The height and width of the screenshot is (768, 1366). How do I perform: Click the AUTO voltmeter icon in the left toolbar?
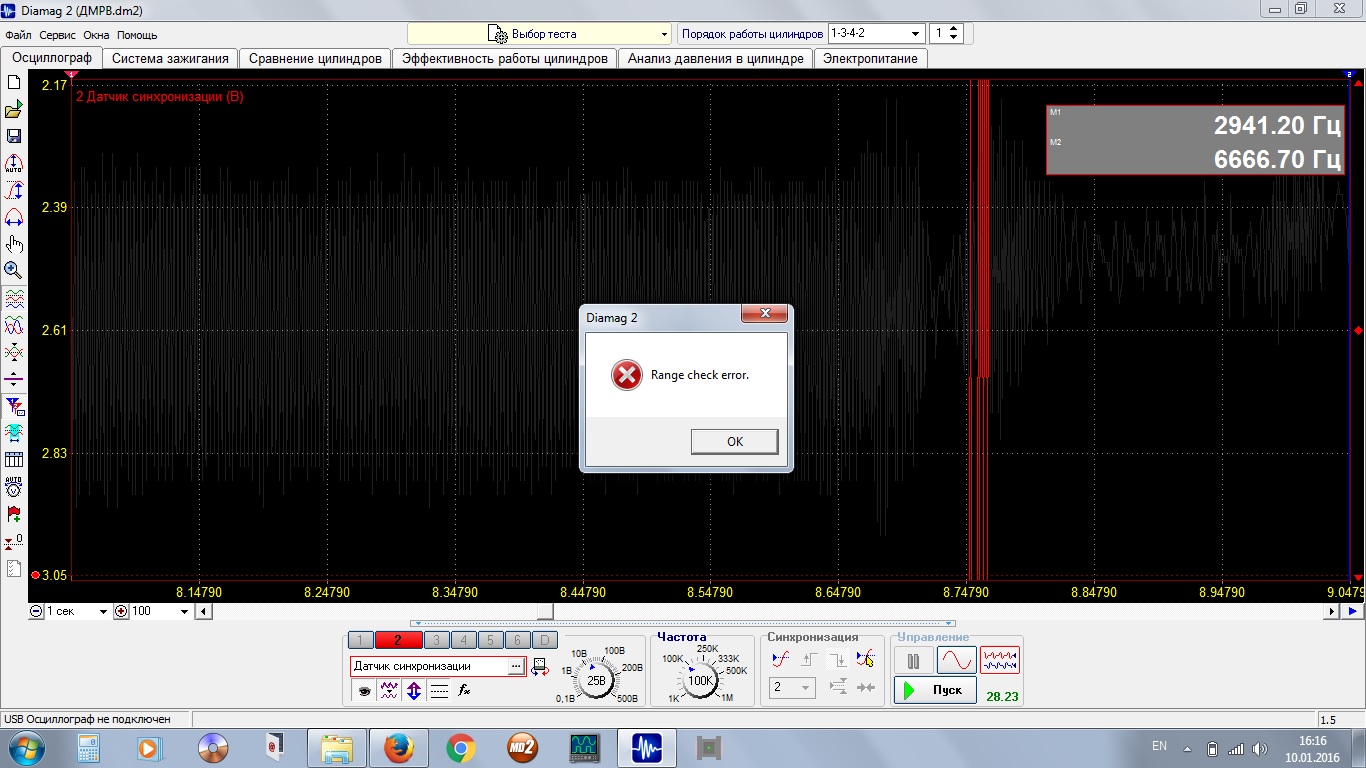click(x=14, y=487)
